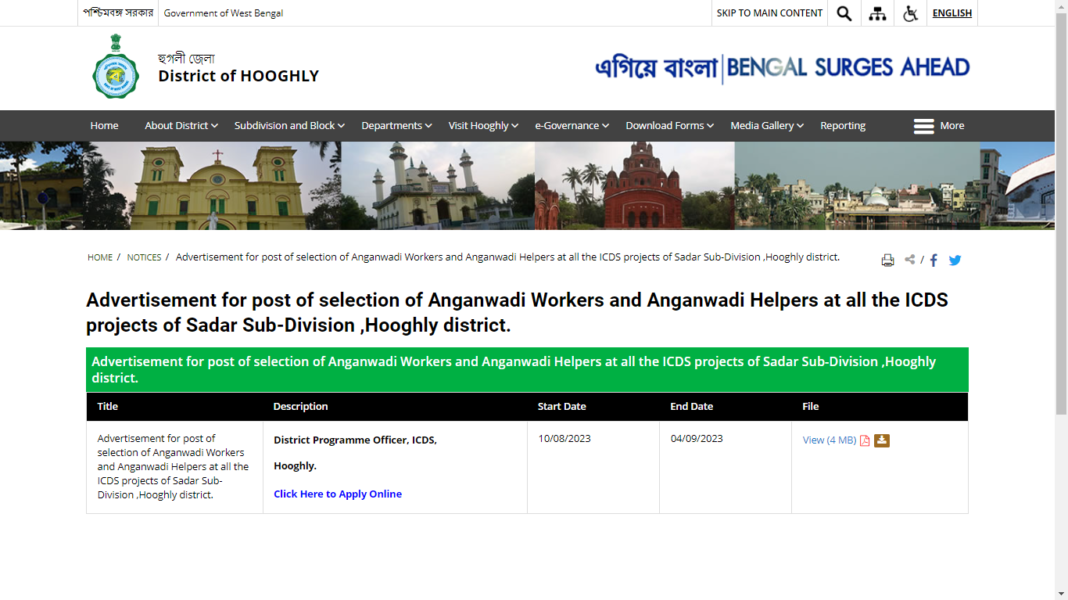Image resolution: width=1068 pixels, height=600 pixels.
Task: Expand the Download Forms dropdown
Action: (668, 126)
